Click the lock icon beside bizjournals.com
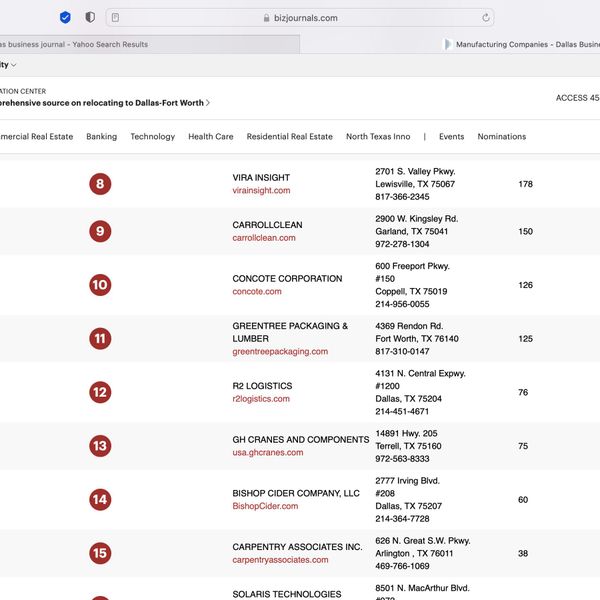This screenshot has width=600, height=600. pyautogui.click(x=265, y=18)
